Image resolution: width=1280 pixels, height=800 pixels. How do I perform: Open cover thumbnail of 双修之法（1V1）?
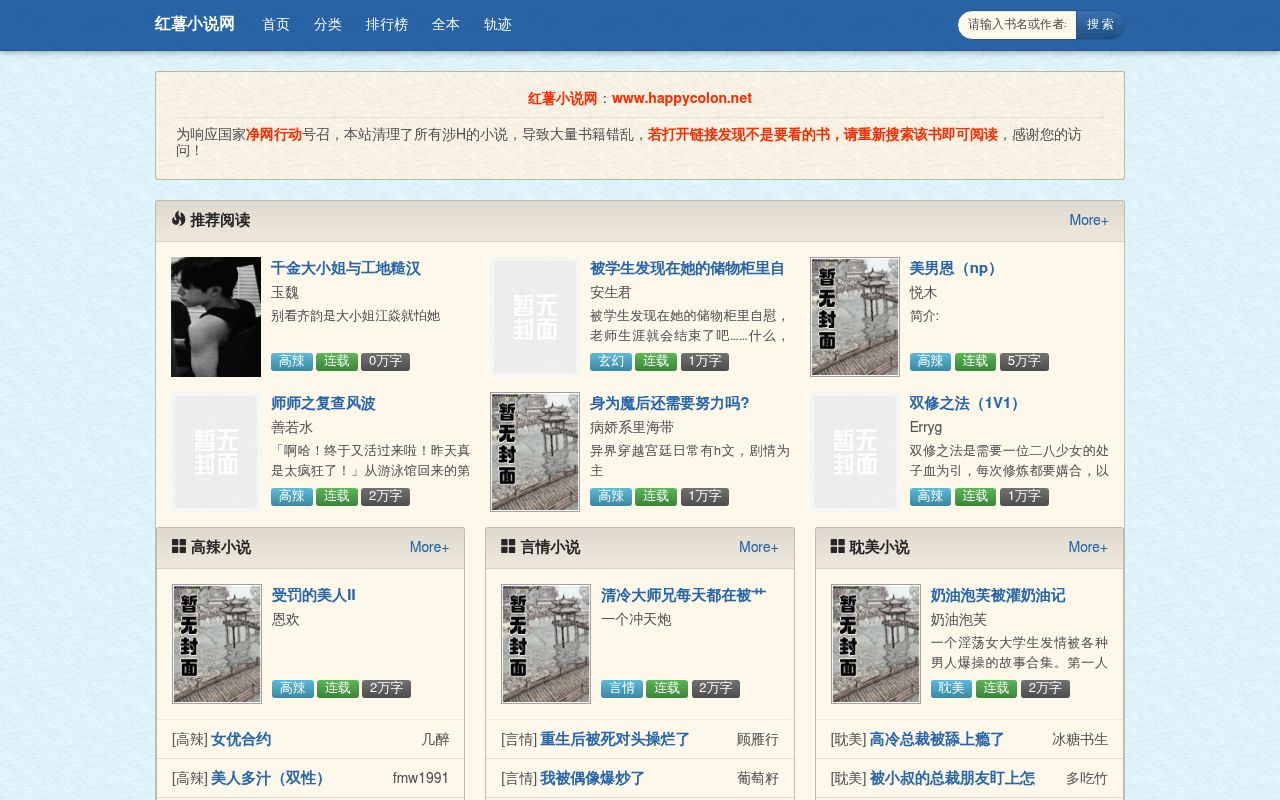coord(855,452)
